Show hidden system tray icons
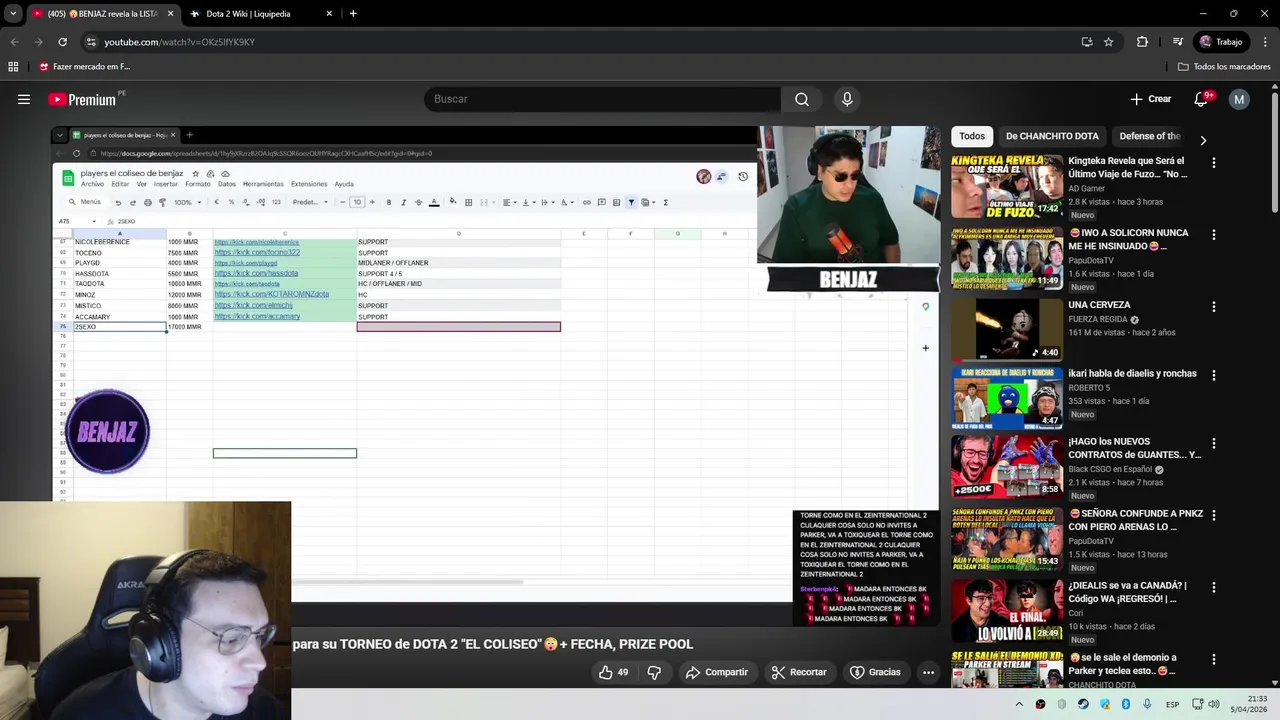The width and height of the screenshot is (1280, 720). point(1019,704)
